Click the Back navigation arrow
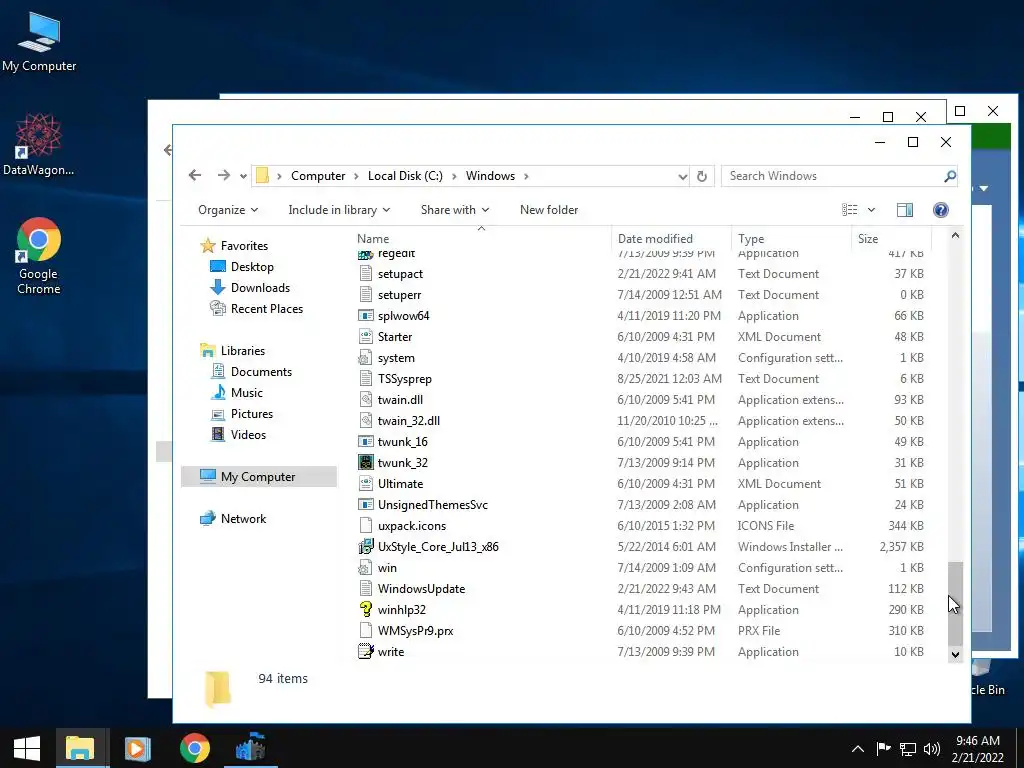 [x=195, y=175]
